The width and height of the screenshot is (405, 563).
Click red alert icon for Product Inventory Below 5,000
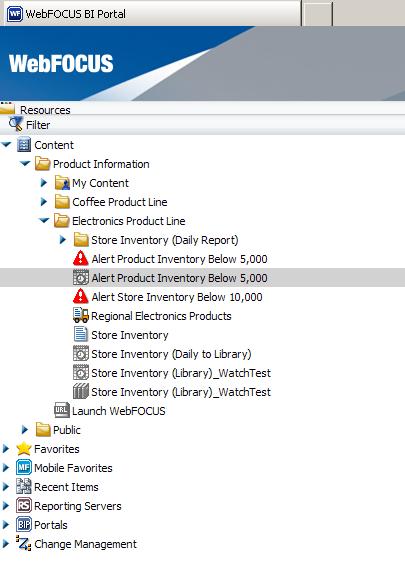coord(81,259)
